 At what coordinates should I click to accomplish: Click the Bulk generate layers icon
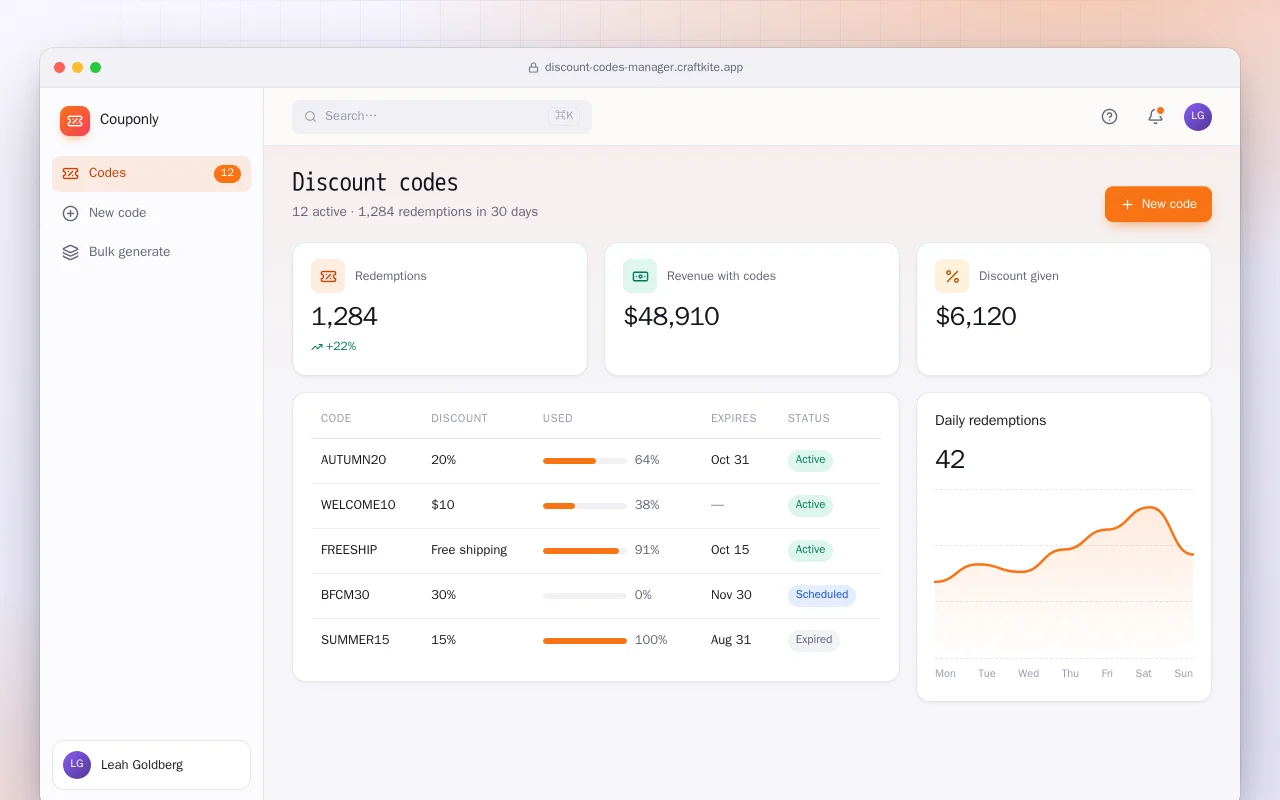[70, 252]
